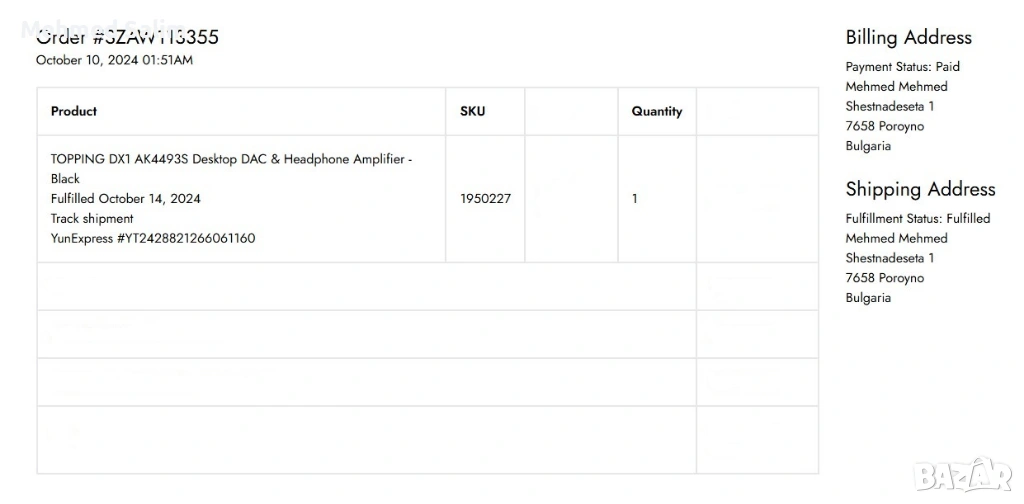Click the quantity value 1
This screenshot has height=504, width=1024.
(635, 198)
